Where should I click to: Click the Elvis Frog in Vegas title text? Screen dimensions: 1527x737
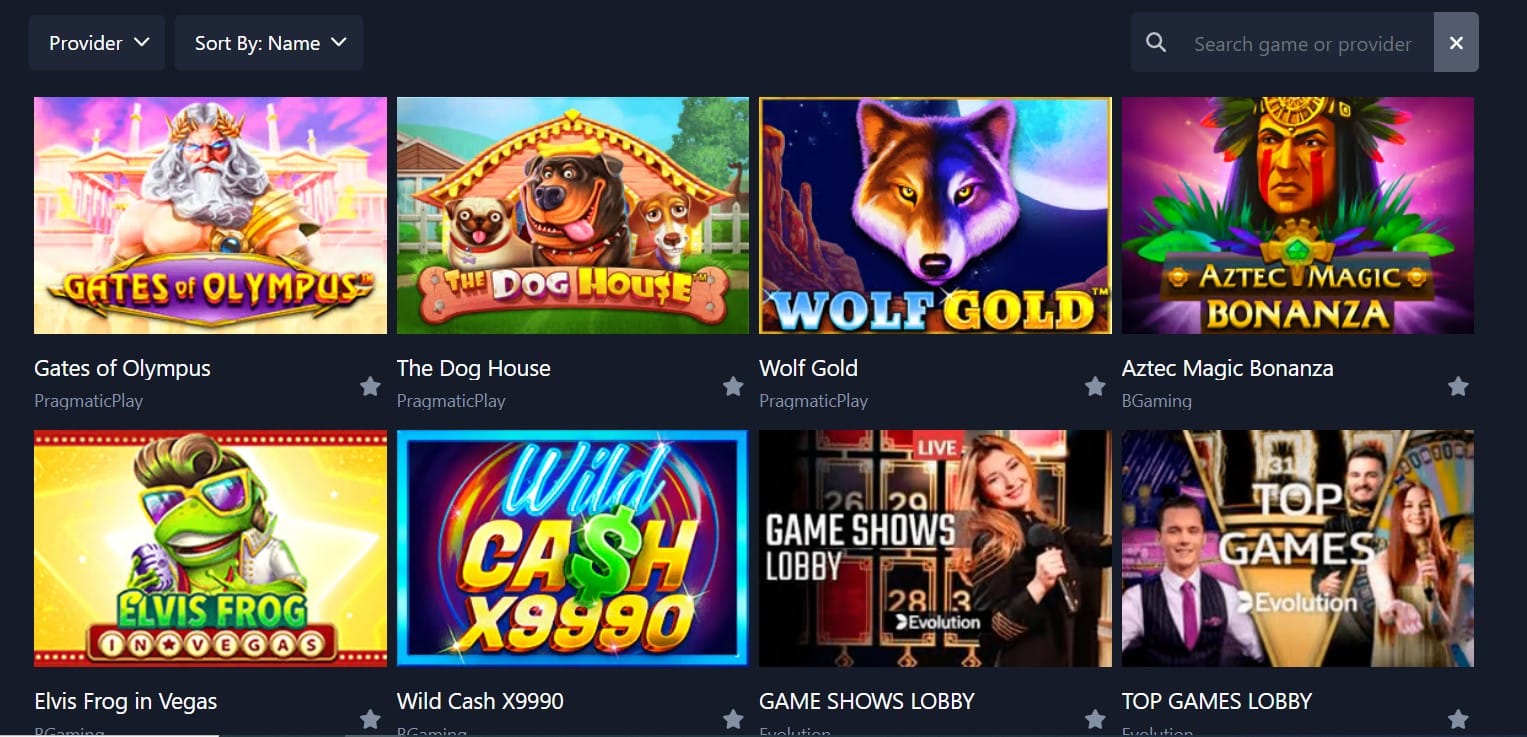[x=126, y=701]
